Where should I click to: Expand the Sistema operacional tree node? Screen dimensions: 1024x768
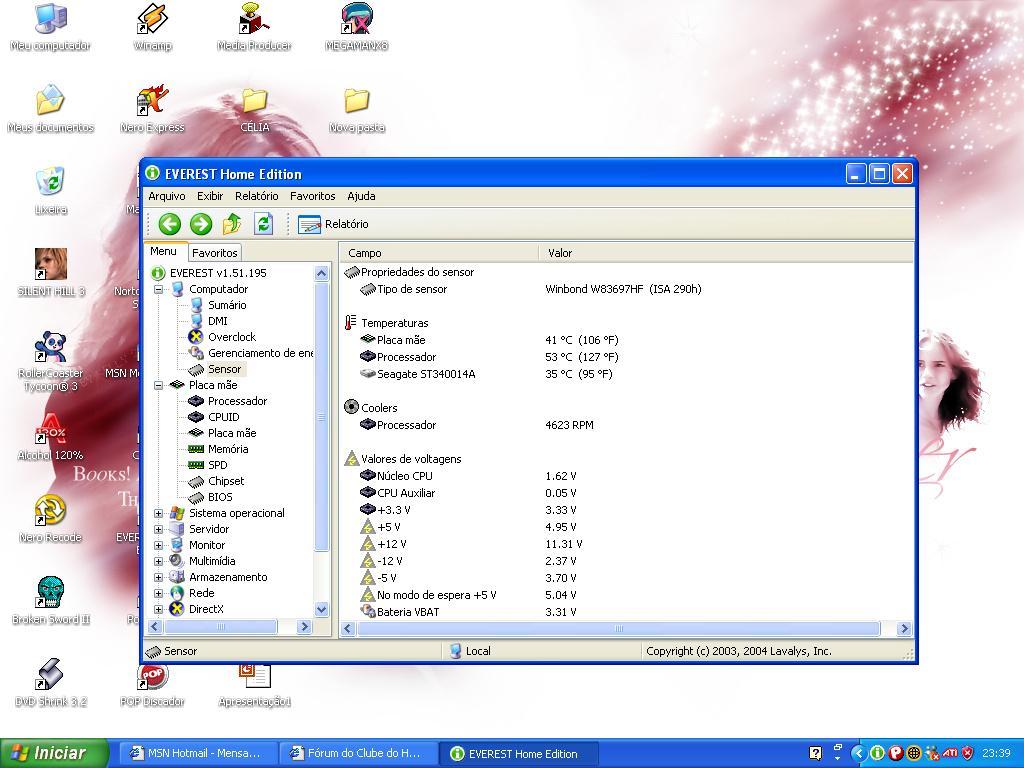[x=158, y=513]
